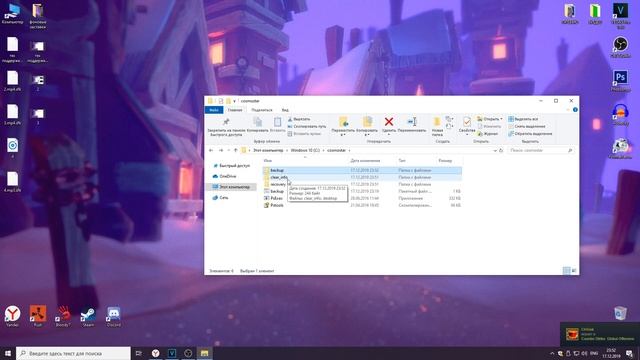Open the recent locations dropdown arrow

(x=228, y=151)
